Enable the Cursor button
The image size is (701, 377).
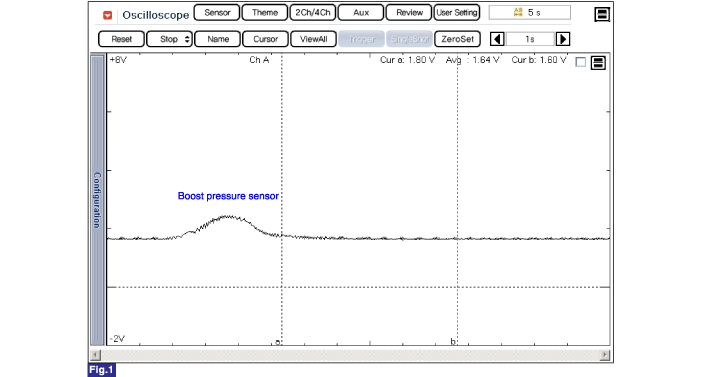pos(266,39)
